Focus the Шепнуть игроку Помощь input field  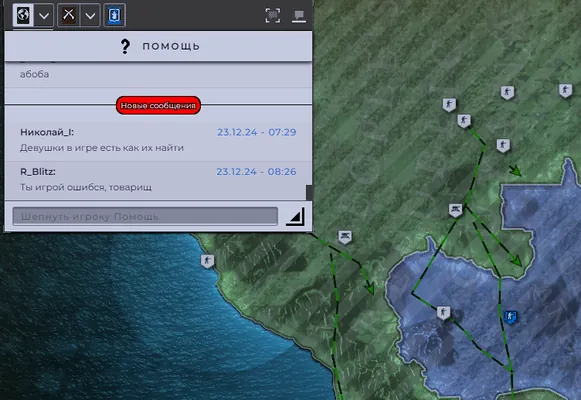(145, 216)
